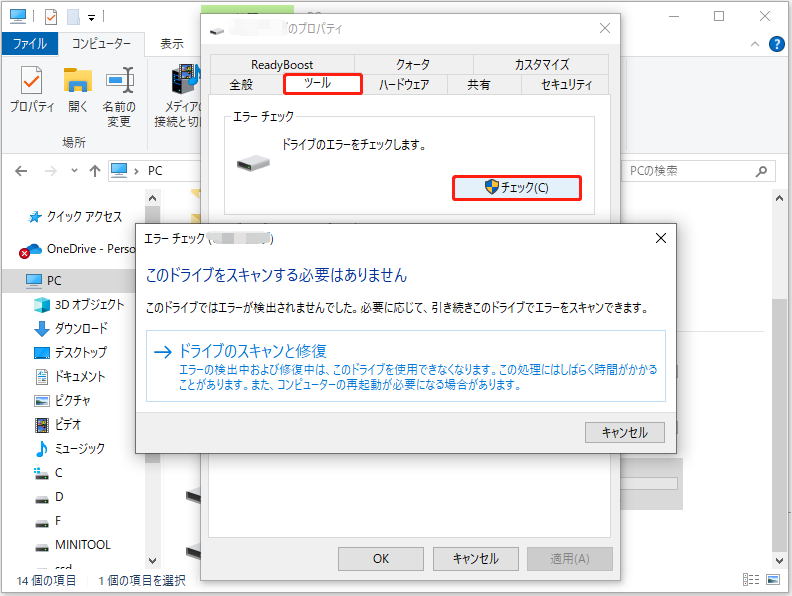
Task: Click the Explorer forward navigation arrow
Action: pos(51,171)
